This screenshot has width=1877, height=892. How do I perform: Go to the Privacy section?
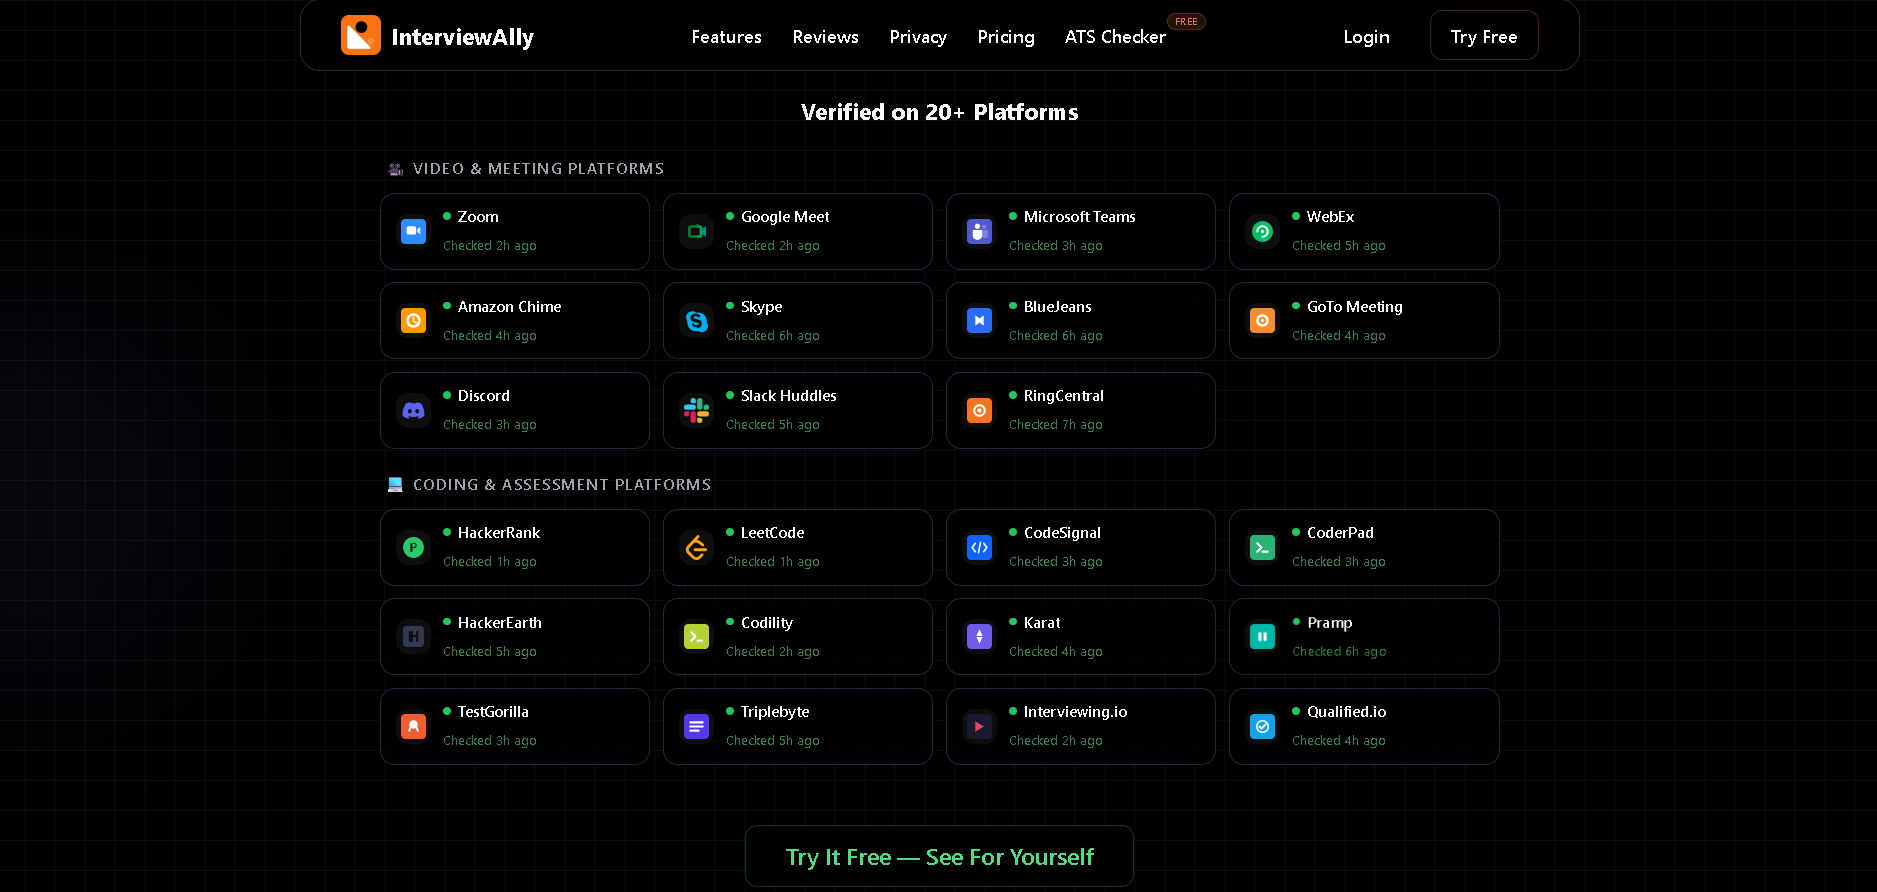tap(918, 37)
